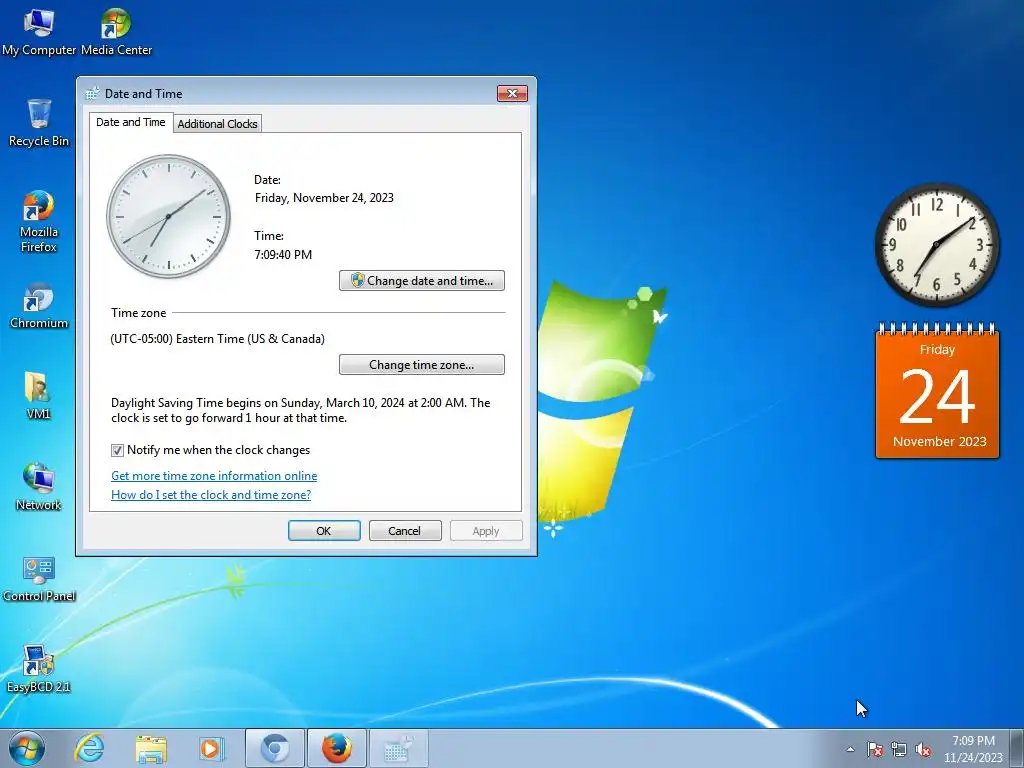This screenshot has height=768, width=1024.
Task: Close the Date and Time dialog
Action: [x=513, y=93]
